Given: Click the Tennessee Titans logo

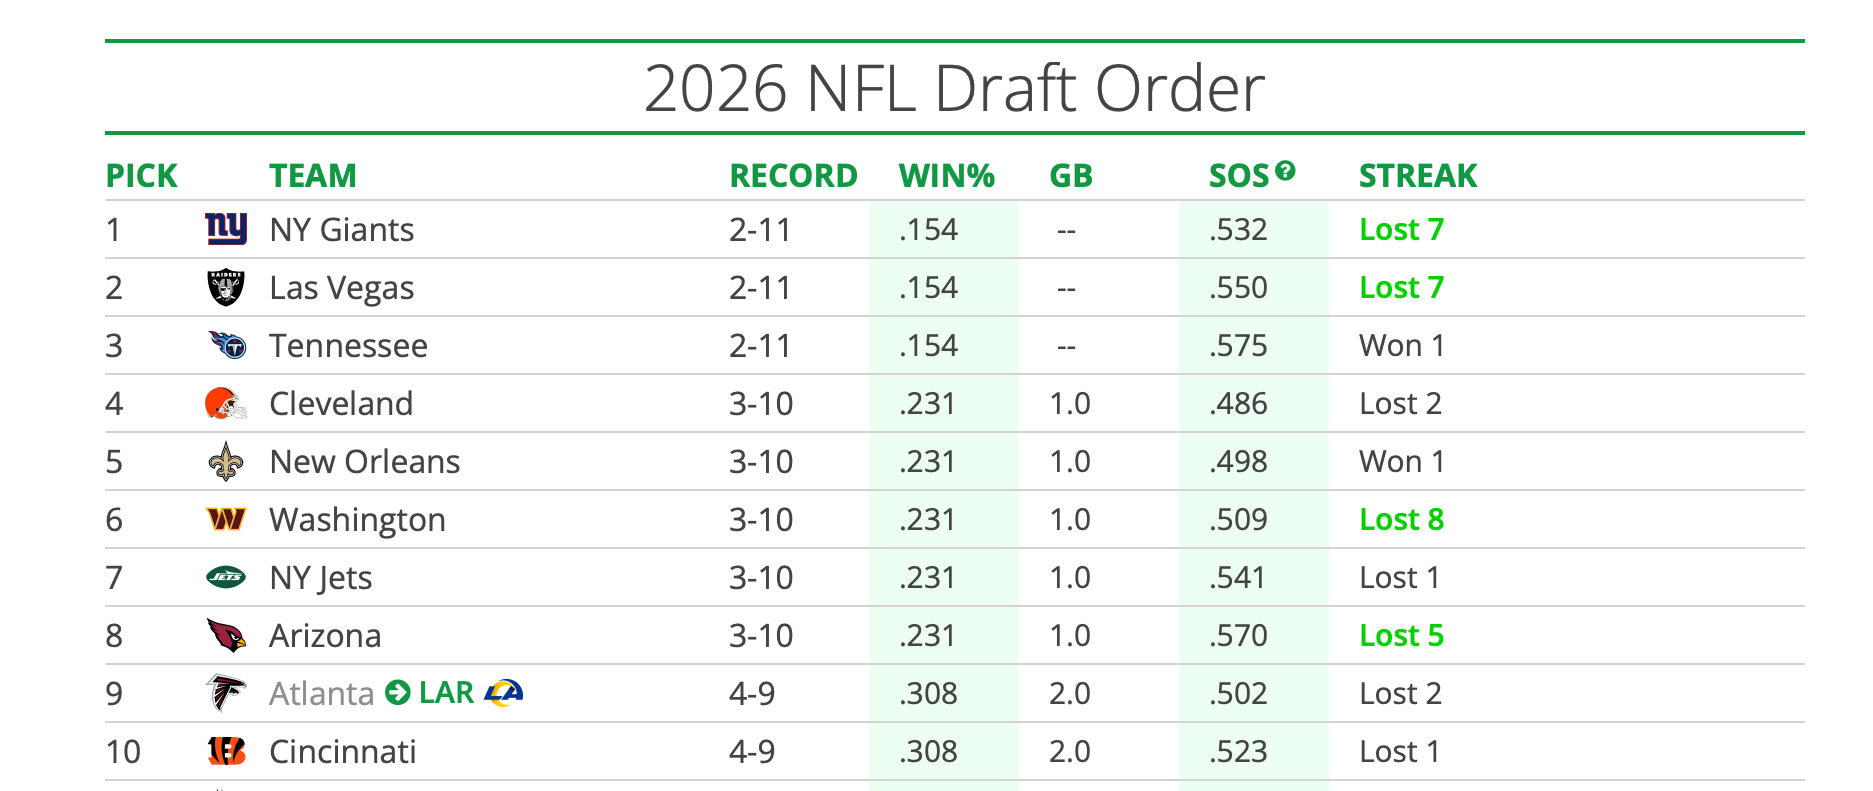Looking at the screenshot, I should pyautogui.click(x=227, y=345).
